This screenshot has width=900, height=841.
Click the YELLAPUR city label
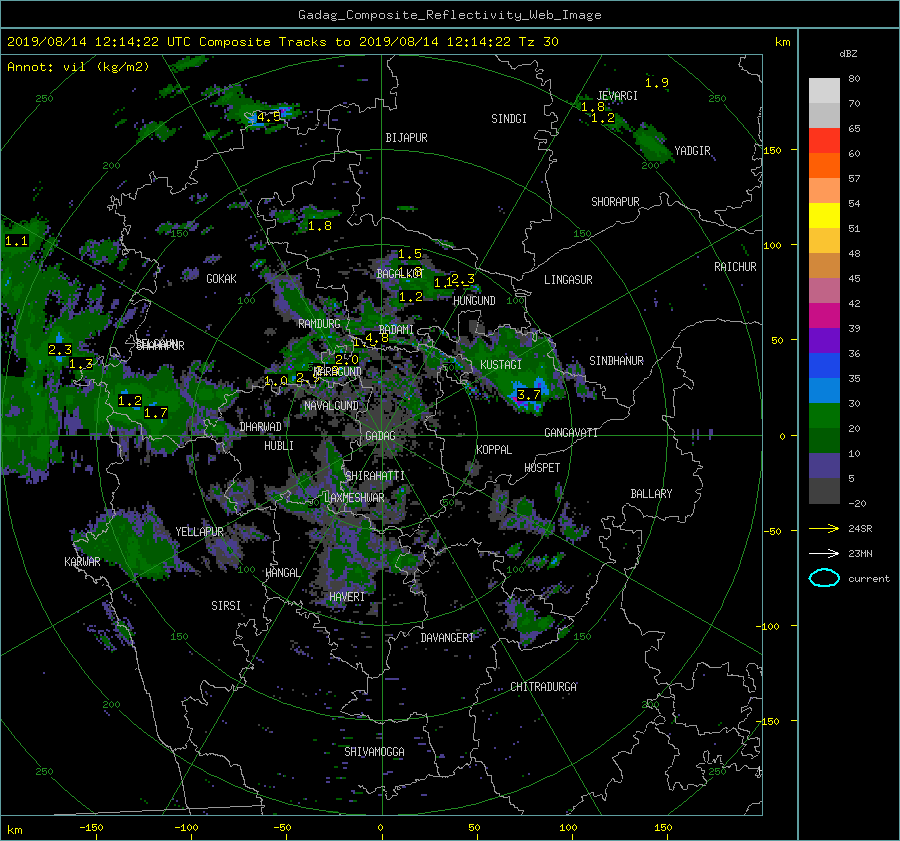point(199,532)
